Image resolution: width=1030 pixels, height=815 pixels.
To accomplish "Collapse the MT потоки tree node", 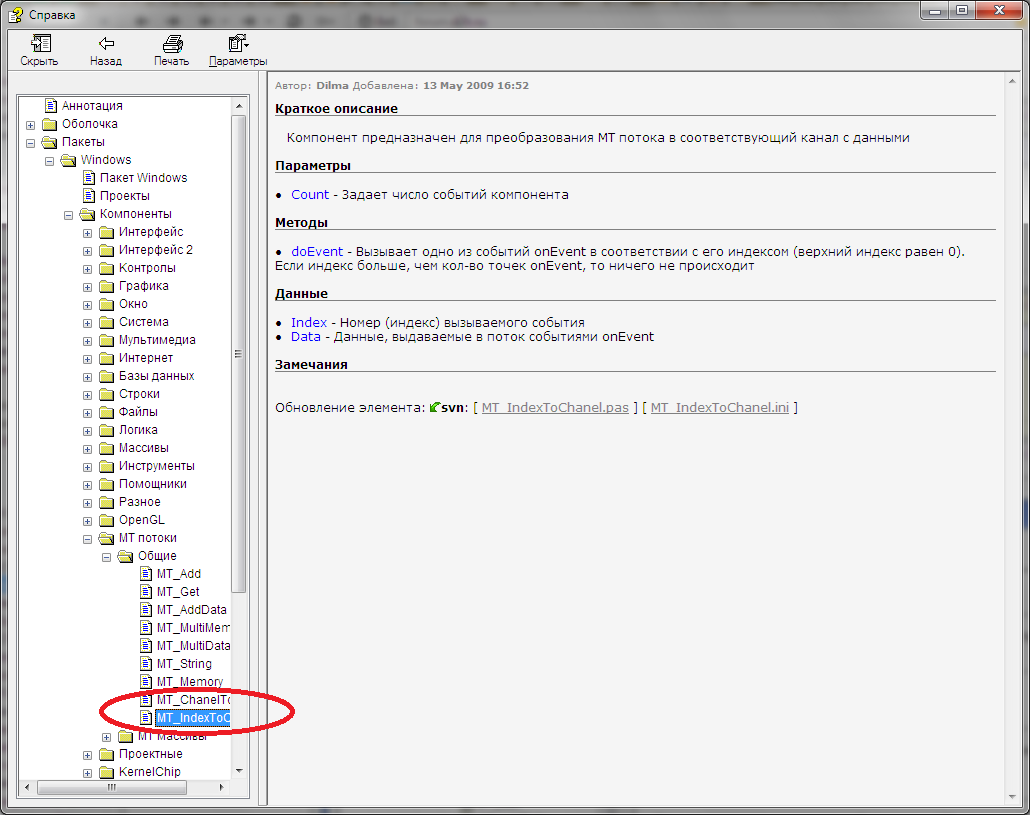I will [x=88, y=538].
